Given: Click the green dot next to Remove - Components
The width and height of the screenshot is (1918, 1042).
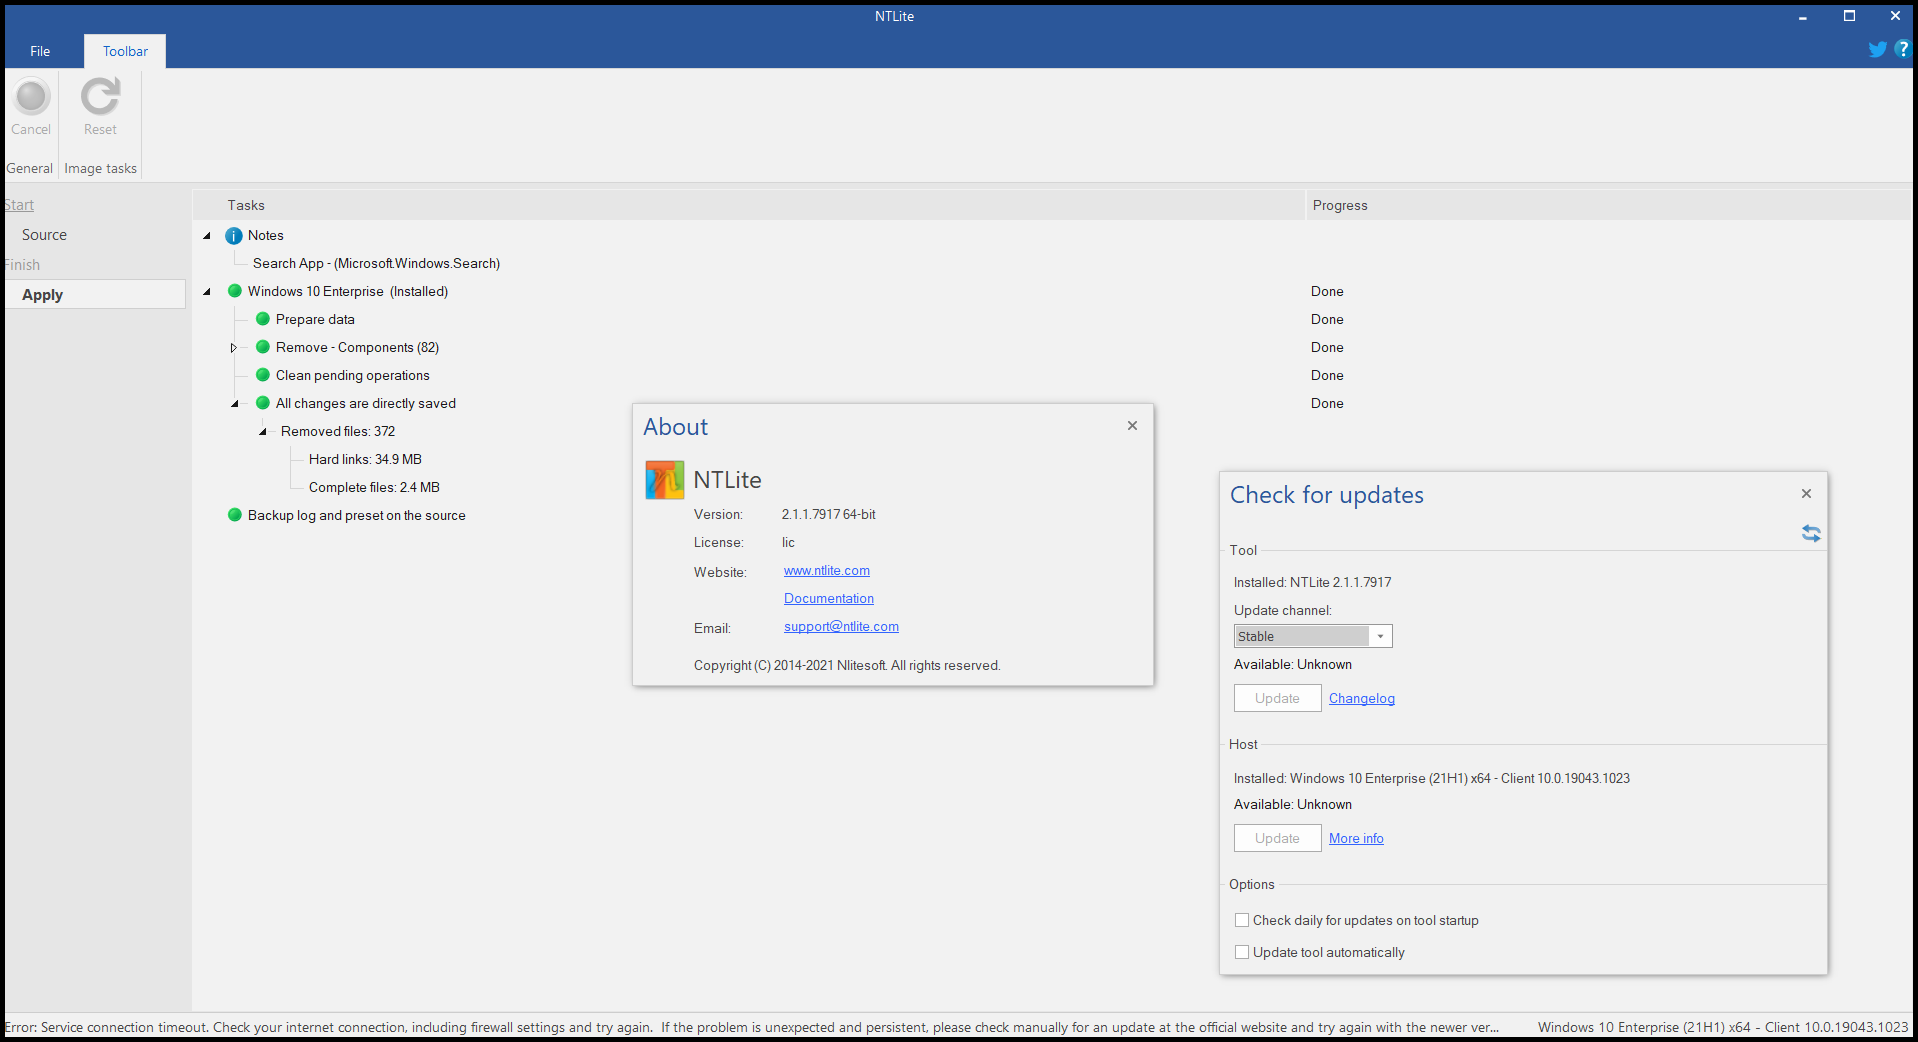Looking at the screenshot, I should point(263,347).
